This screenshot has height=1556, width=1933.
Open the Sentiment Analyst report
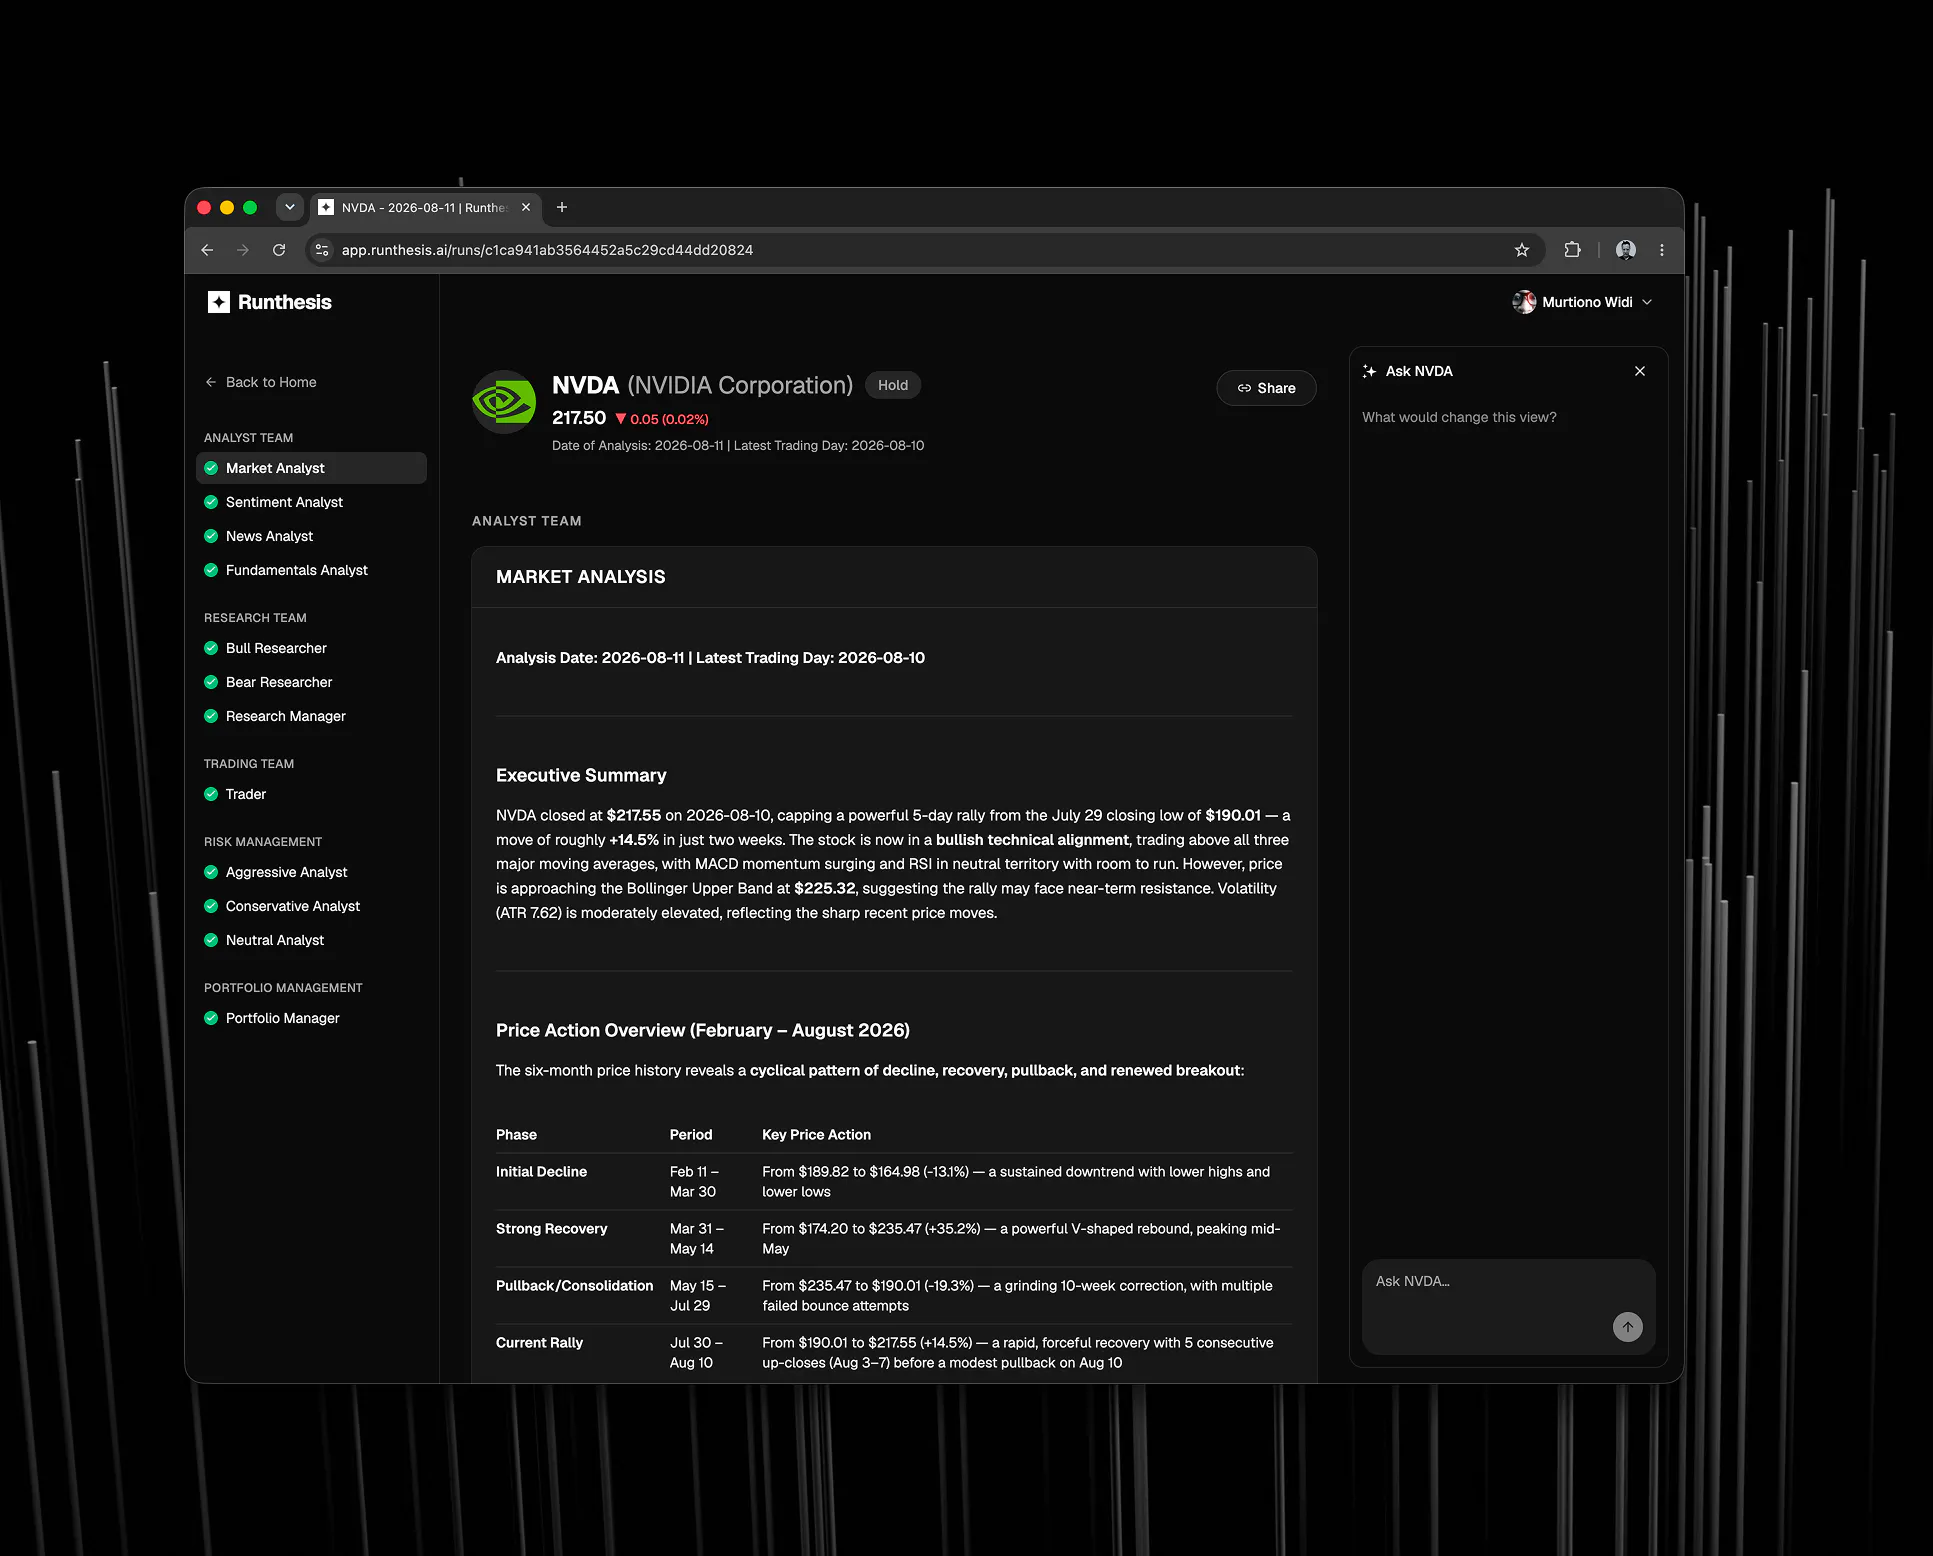tap(311, 502)
